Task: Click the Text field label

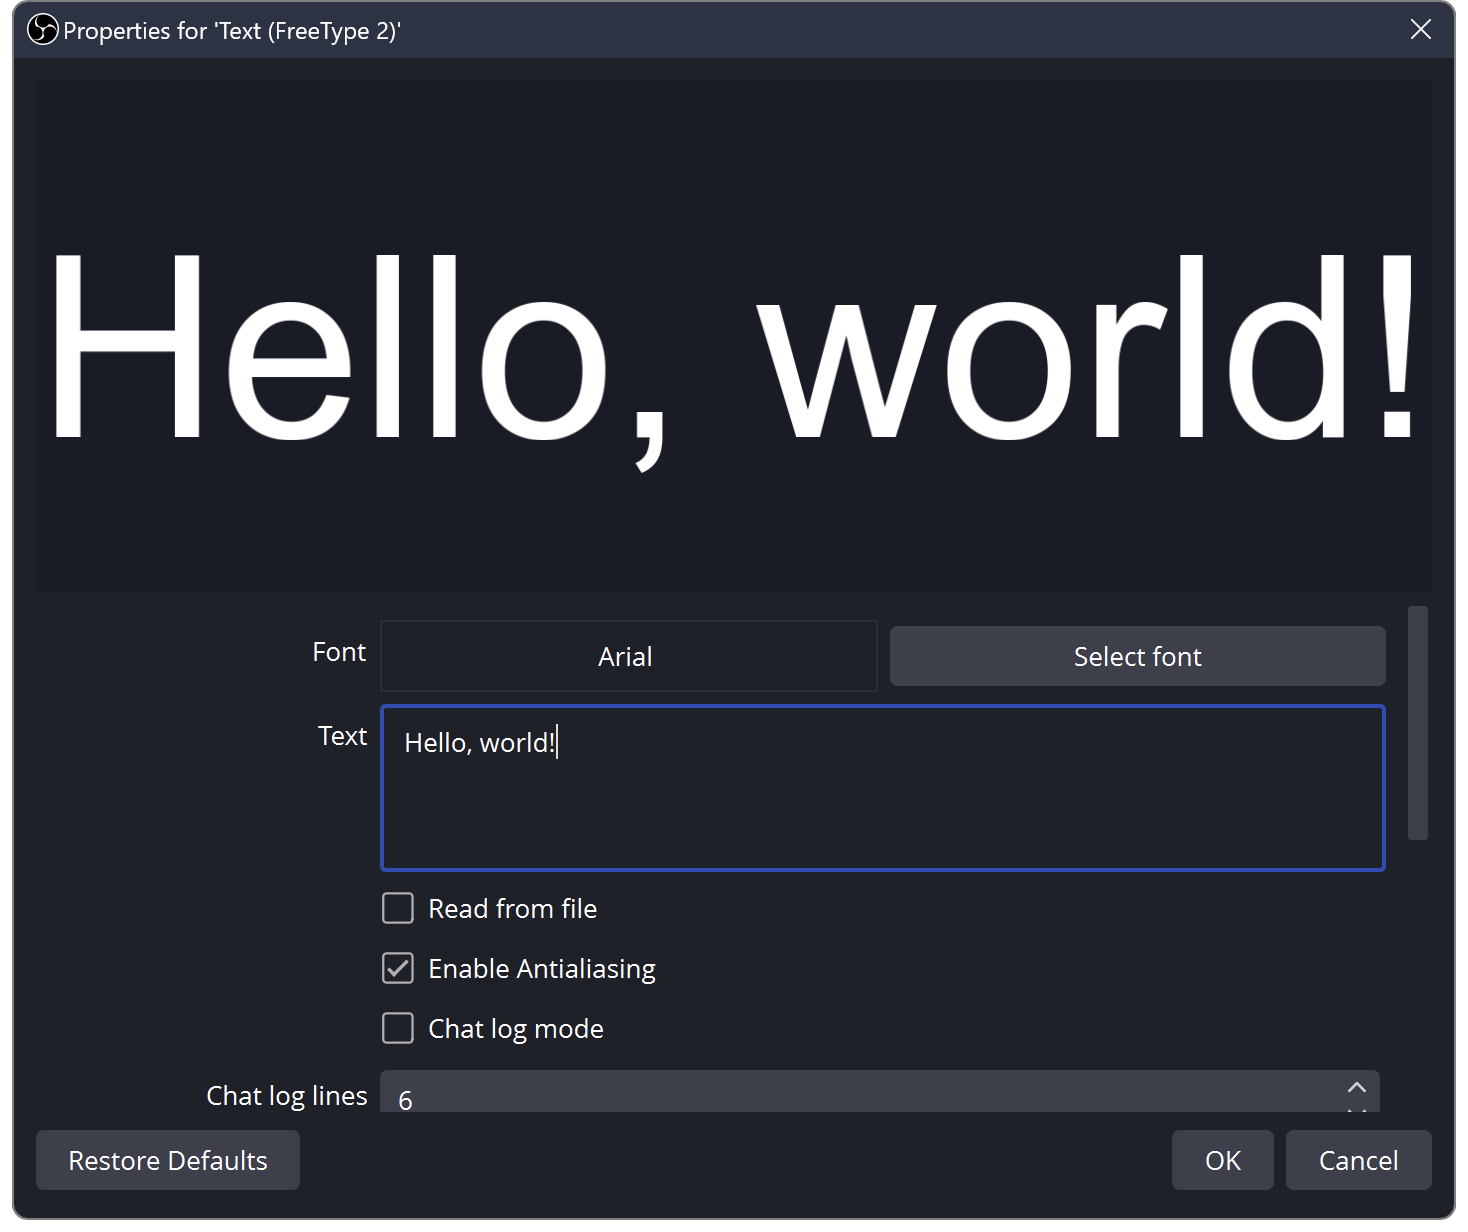Action: coord(342,736)
